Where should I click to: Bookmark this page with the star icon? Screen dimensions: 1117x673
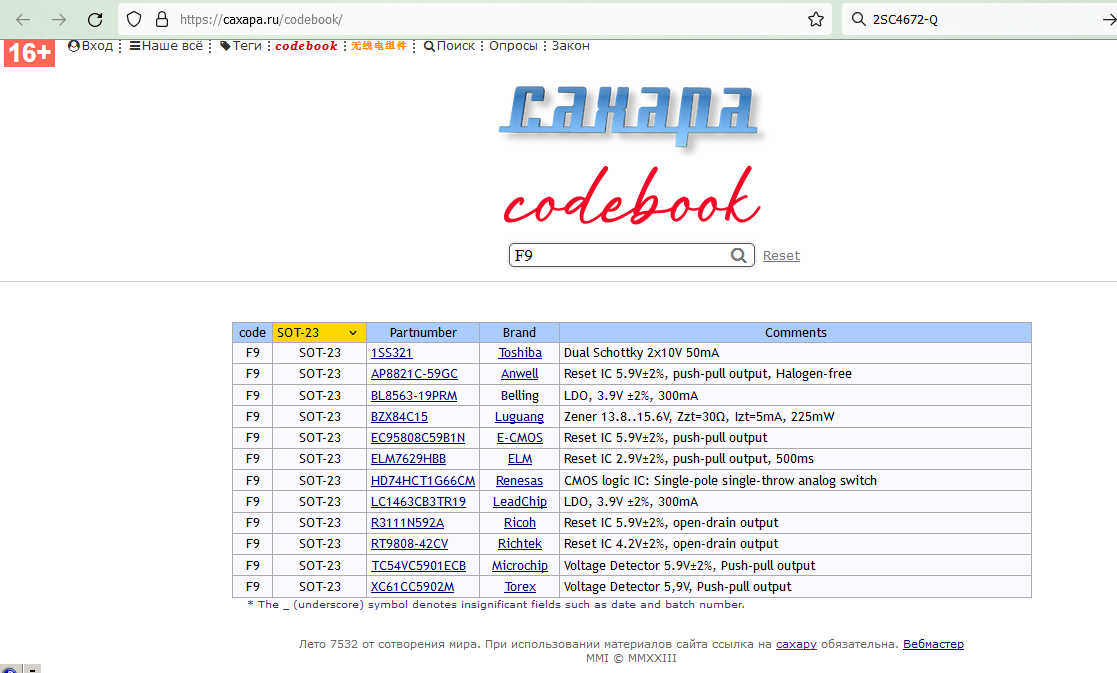click(816, 19)
